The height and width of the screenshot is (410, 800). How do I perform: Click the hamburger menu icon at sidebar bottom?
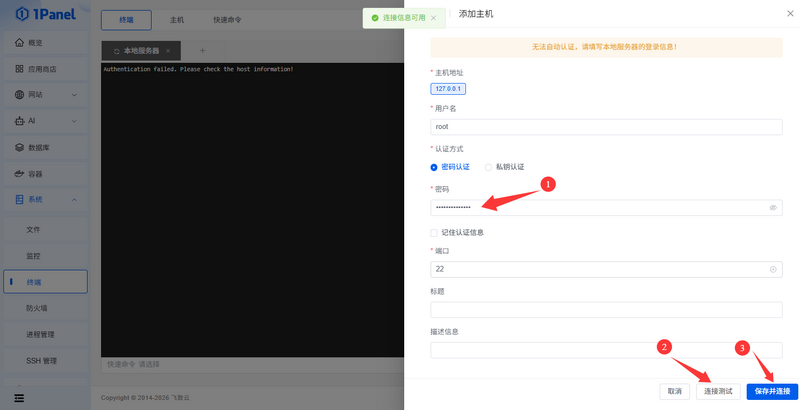pyautogui.click(x=19, y=398)
